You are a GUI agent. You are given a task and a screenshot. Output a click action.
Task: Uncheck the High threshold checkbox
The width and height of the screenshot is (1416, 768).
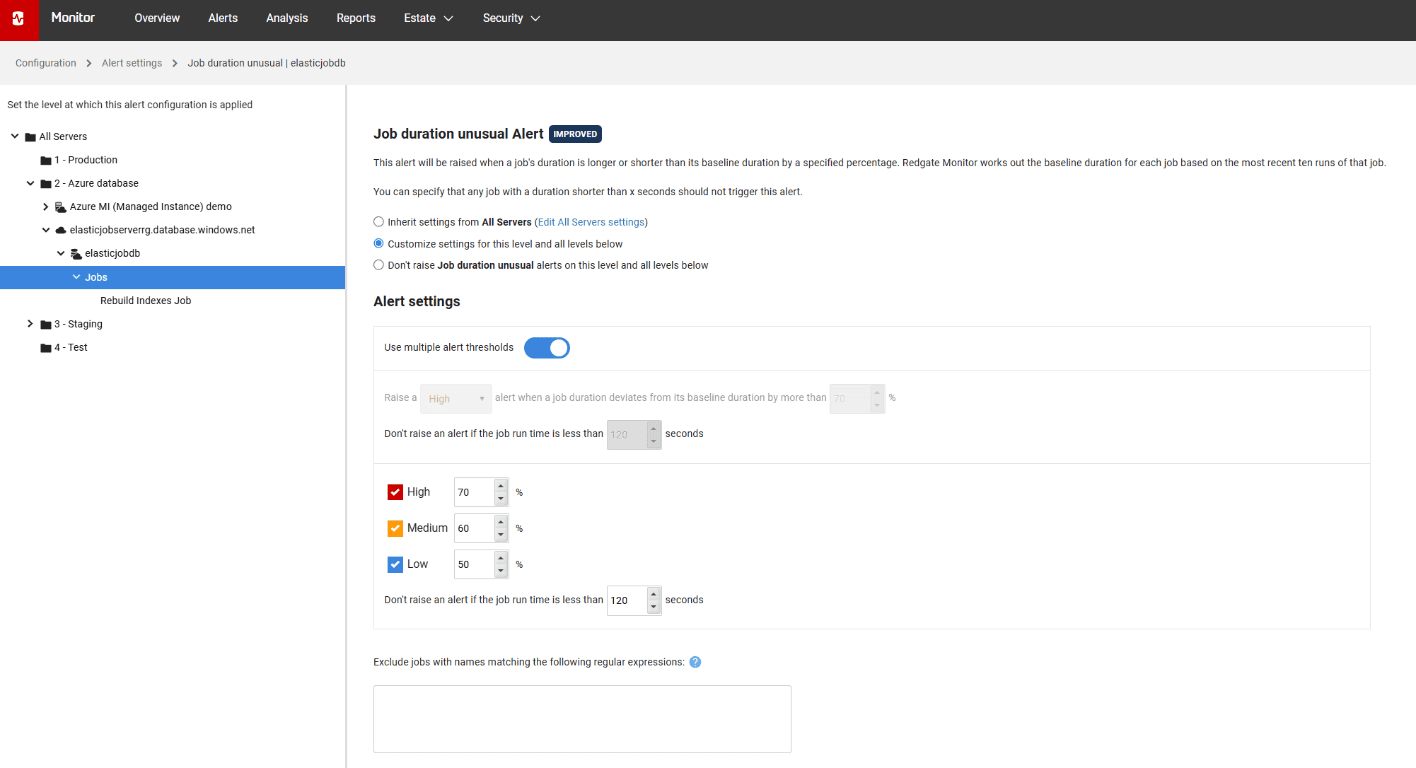(x=395, y=492)
